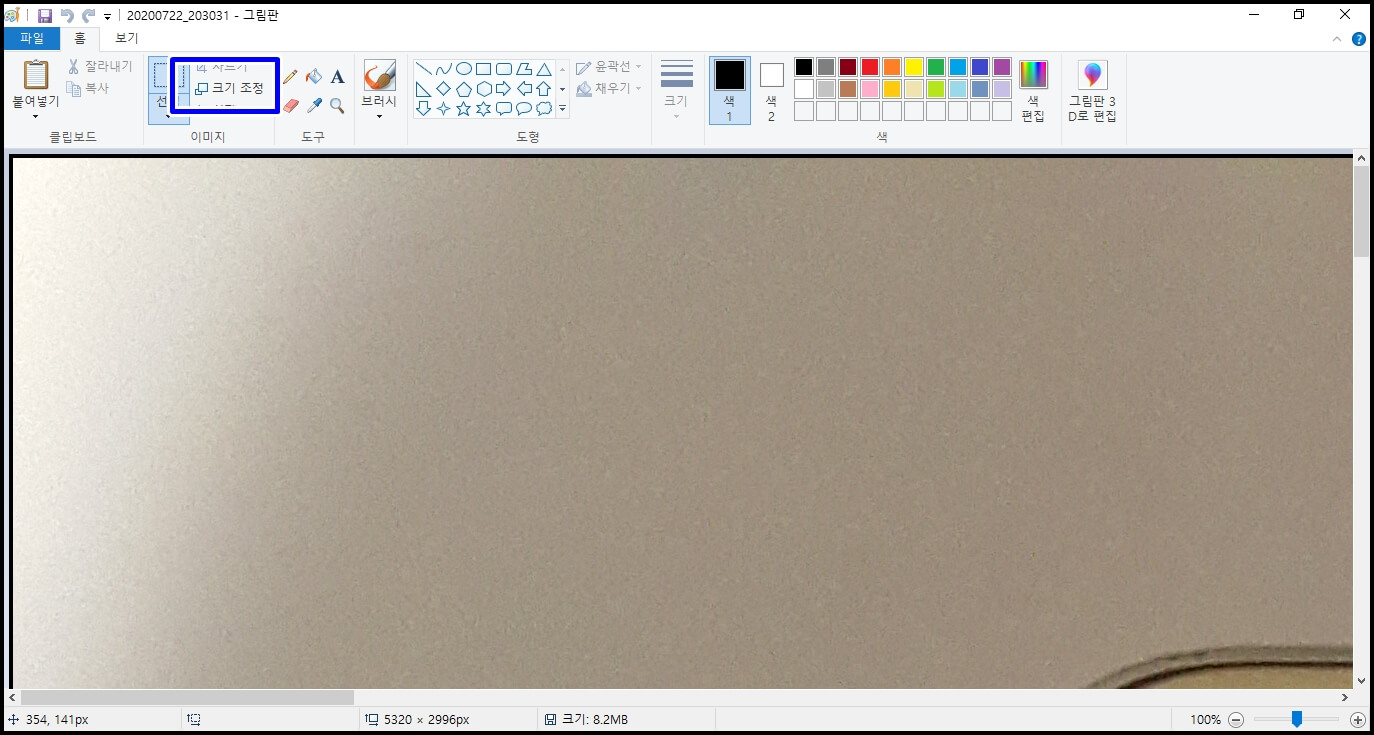Pick the green color swatch
Image resolution: width=1374 pixels, height=735 pixels.
[x=936, y=67]
